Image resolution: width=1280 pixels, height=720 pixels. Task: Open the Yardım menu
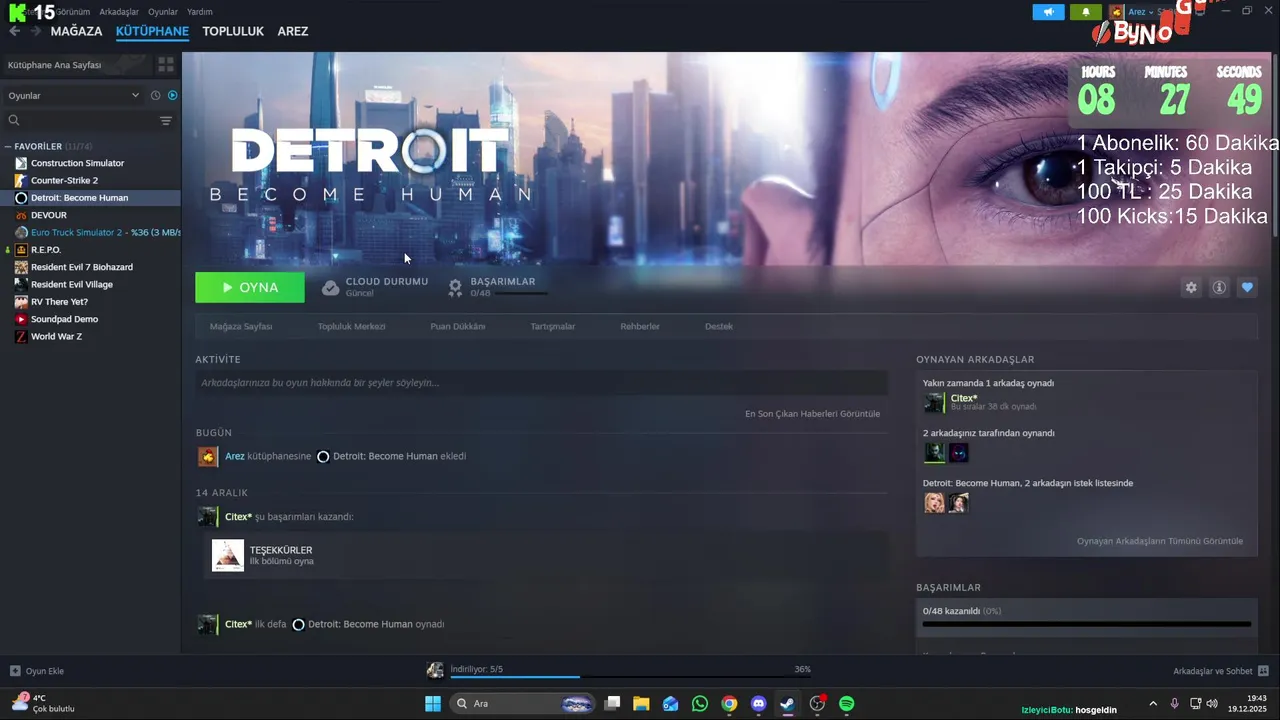[200, 12]
